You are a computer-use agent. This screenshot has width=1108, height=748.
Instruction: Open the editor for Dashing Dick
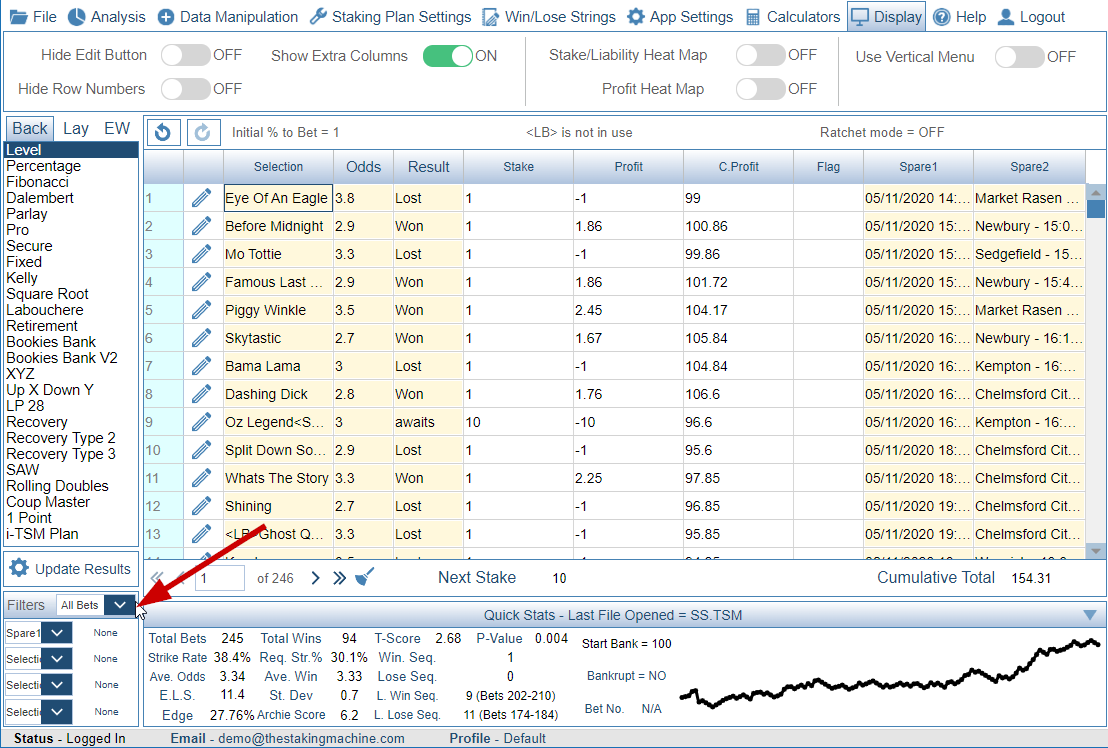point(201,394)
